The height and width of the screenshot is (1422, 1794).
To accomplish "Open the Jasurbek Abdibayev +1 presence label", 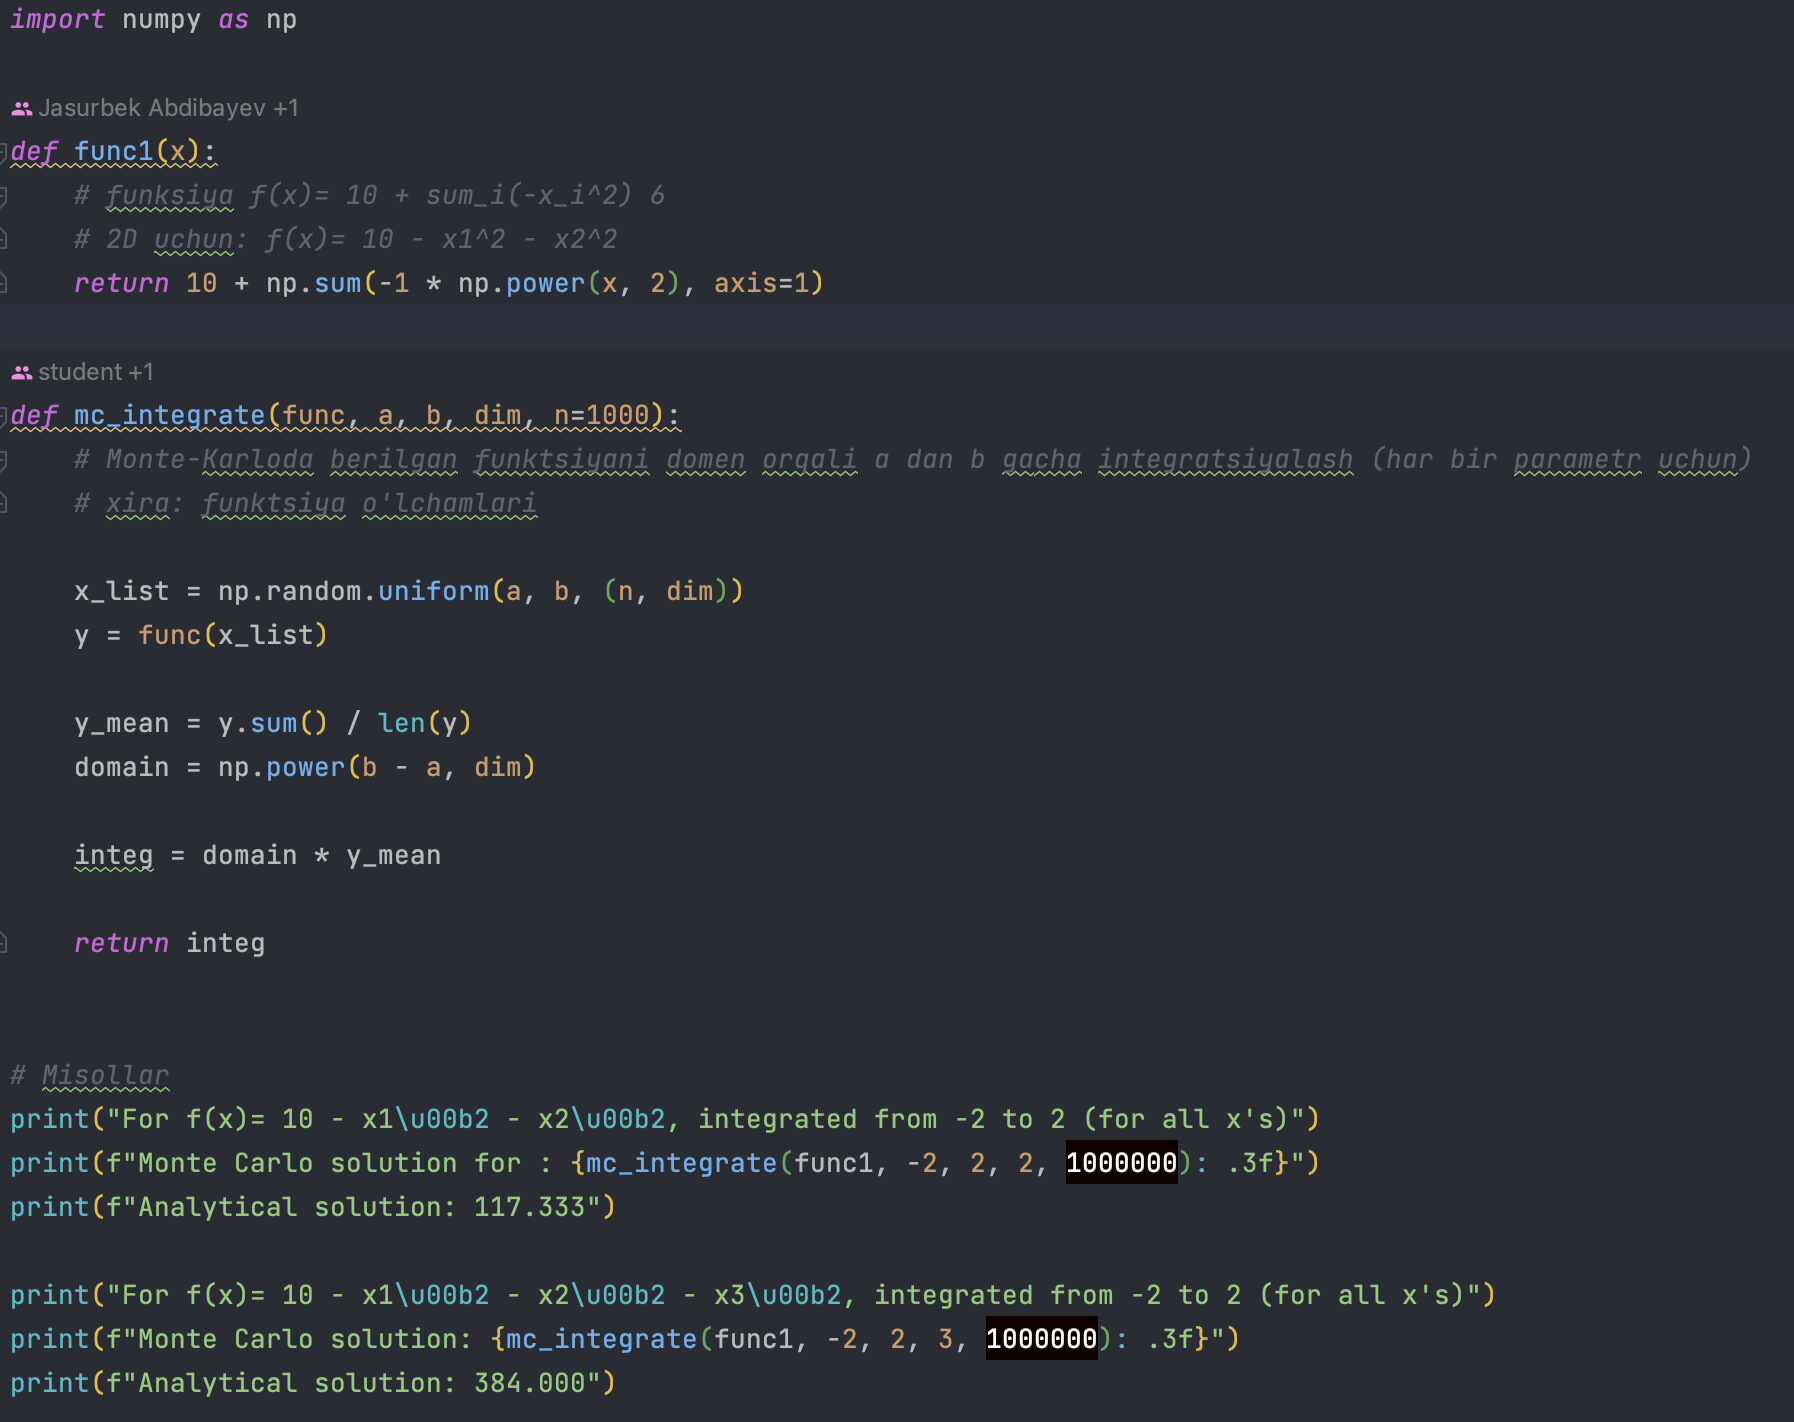I will point(168,107).
